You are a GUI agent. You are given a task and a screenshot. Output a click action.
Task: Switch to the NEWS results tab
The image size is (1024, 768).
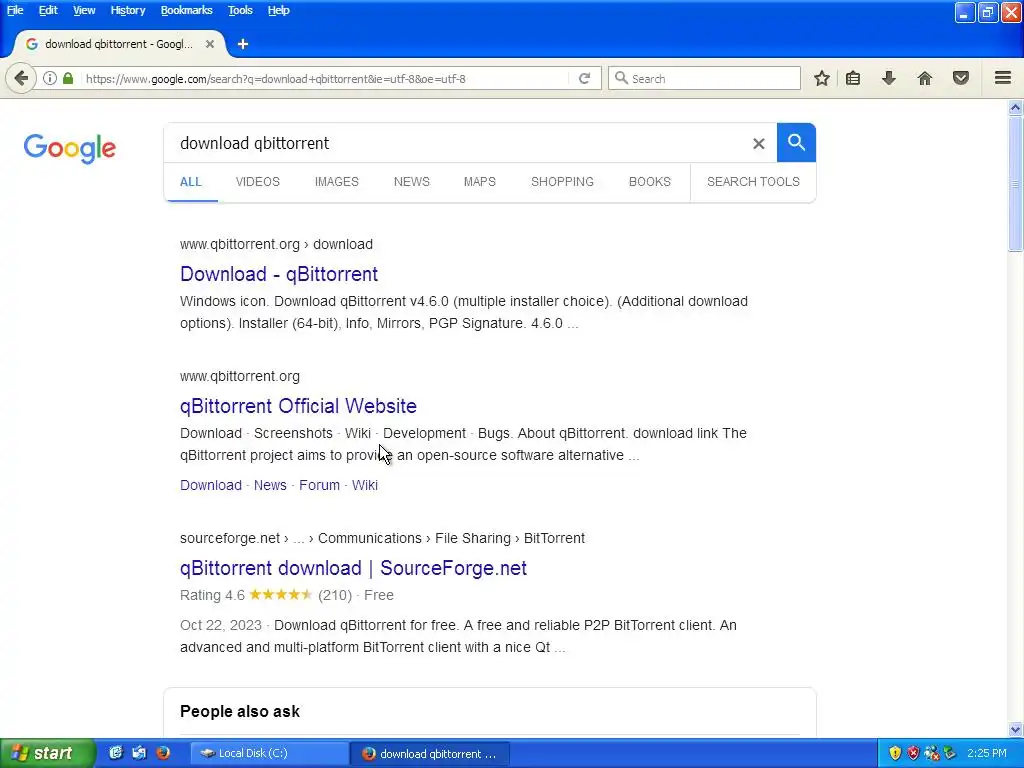pos(411,182)
